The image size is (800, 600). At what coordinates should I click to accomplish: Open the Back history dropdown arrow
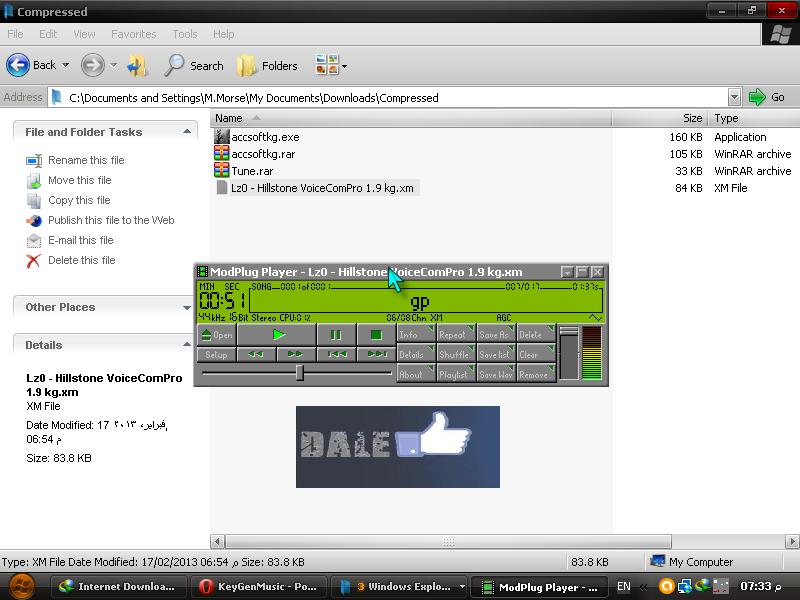pos(65,65)
